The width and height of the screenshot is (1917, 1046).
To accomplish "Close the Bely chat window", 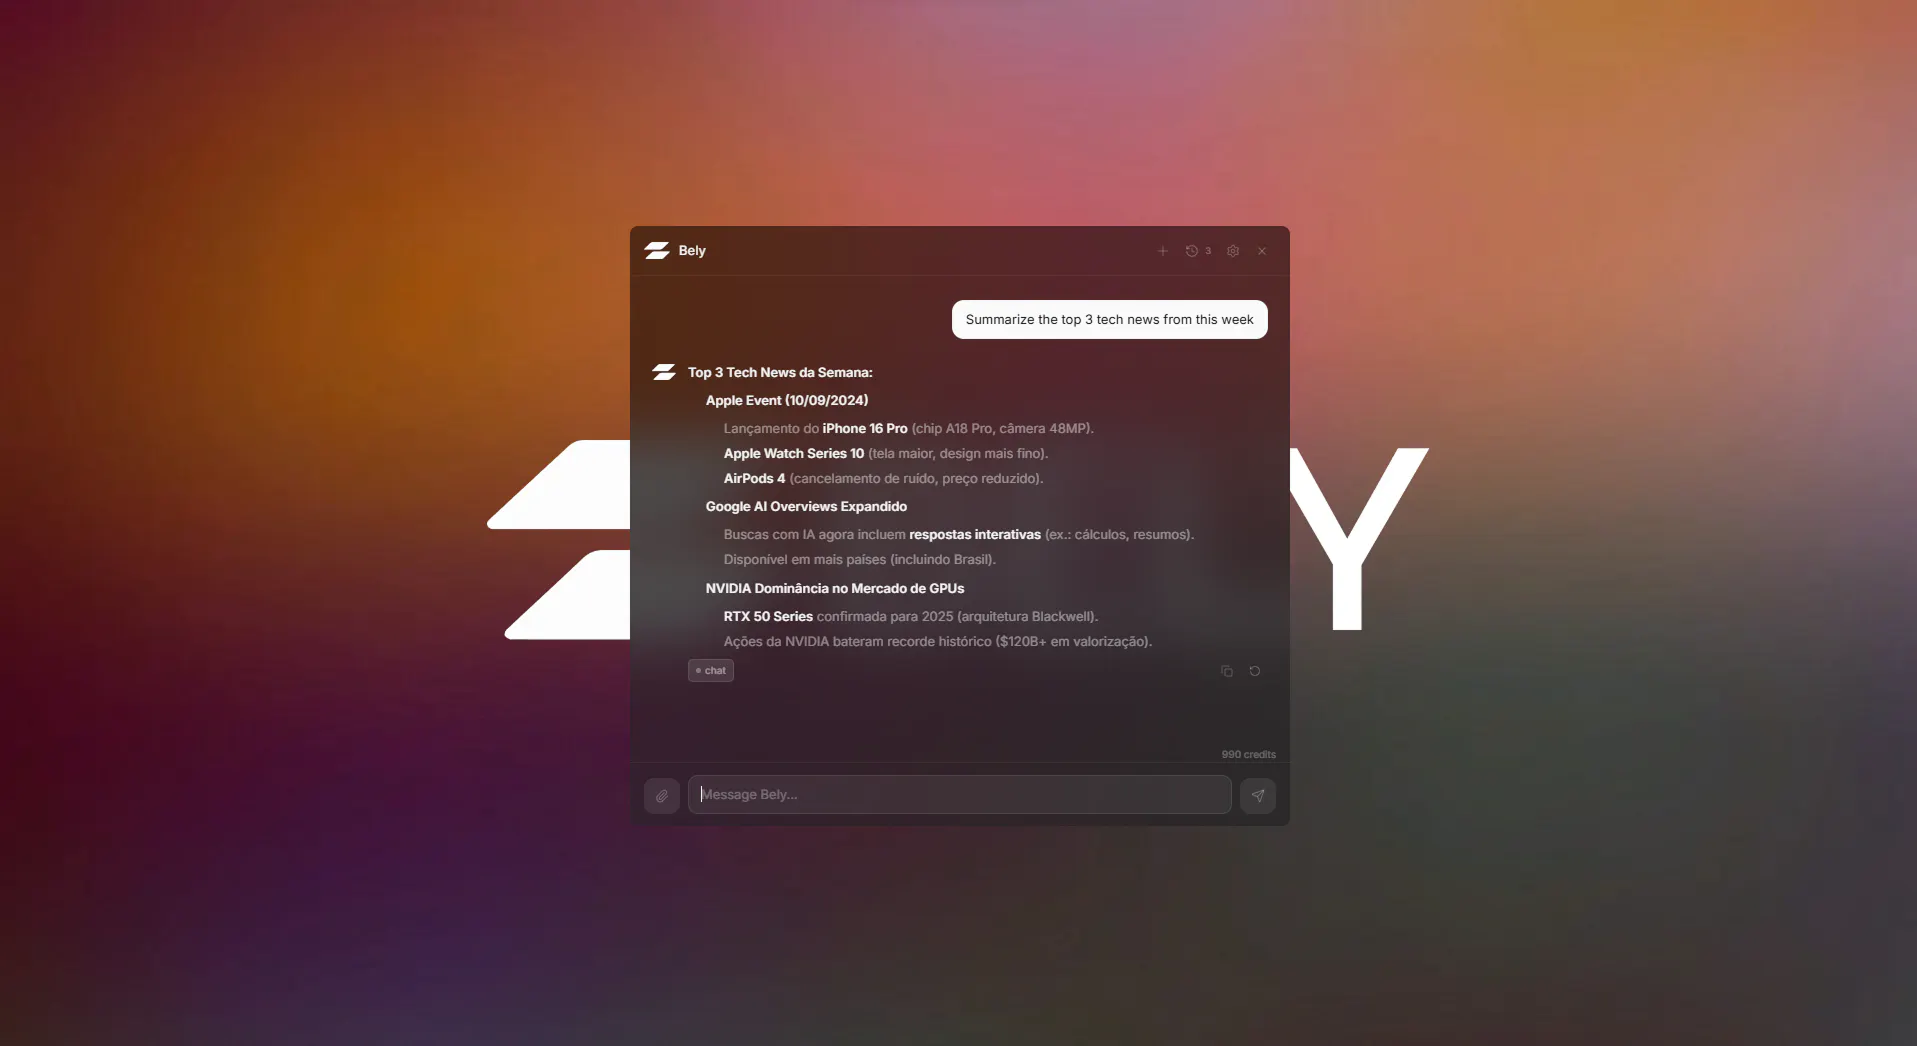I will 1262,251.
